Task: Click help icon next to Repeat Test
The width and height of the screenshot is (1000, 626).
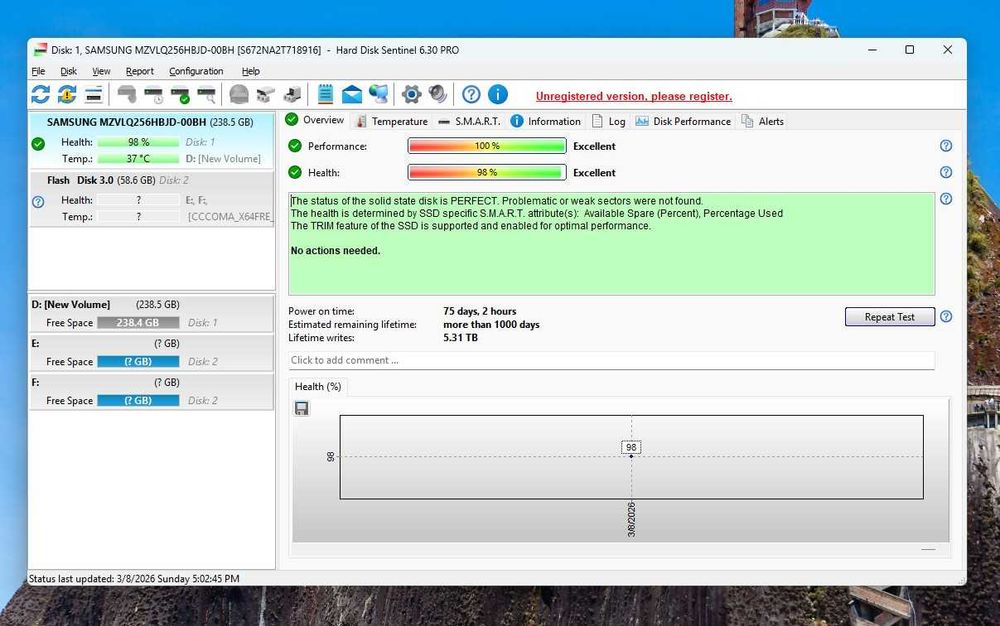Action: tap(946, 316)
